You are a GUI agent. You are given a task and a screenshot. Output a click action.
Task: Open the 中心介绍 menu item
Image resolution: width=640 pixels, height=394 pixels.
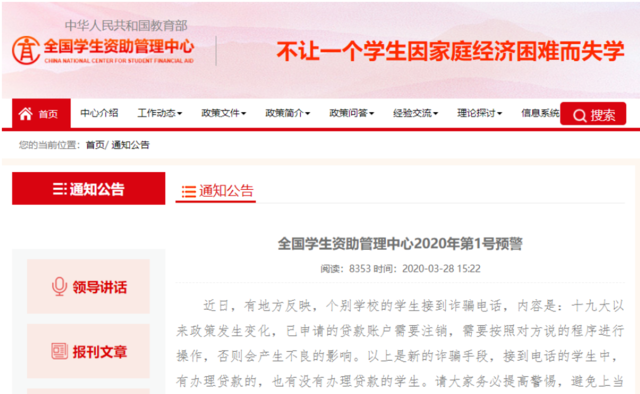(x=99, y=113)
